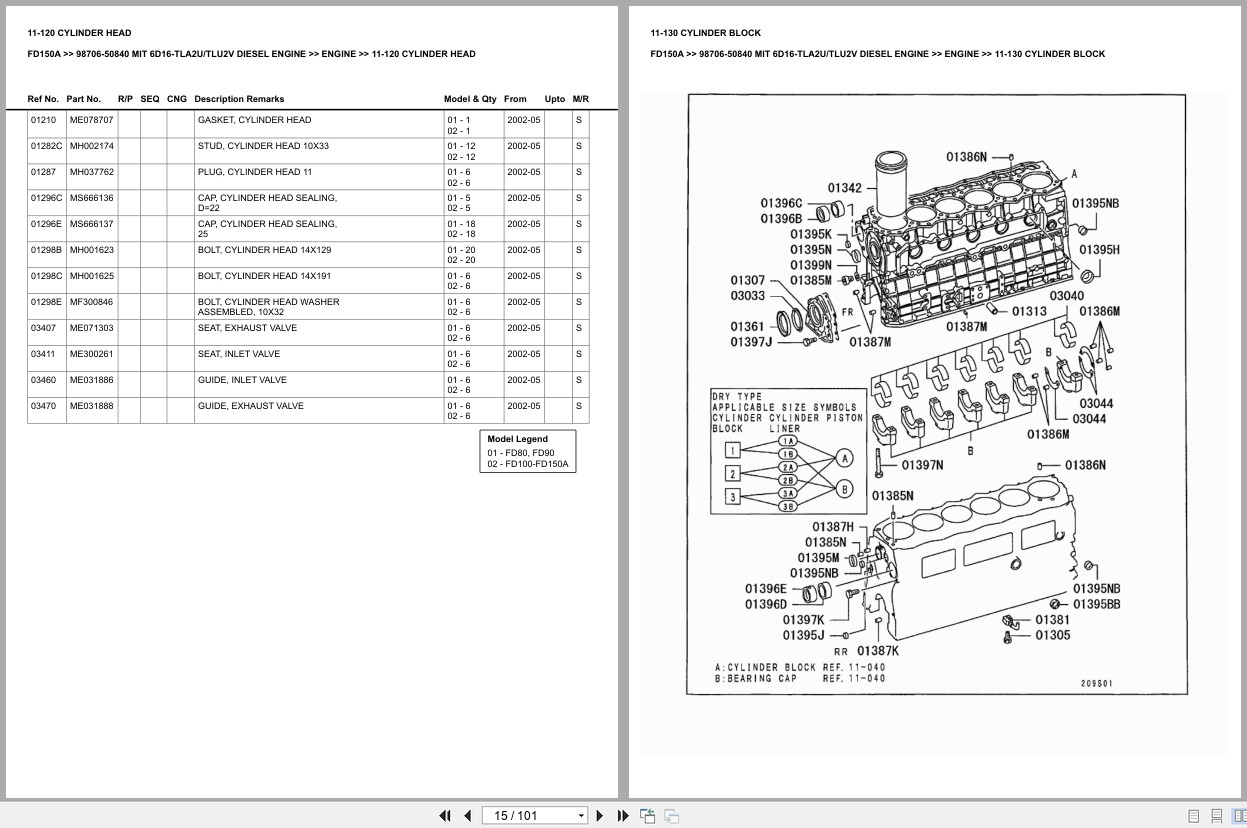The image size is (1247, 828).
Task: Click diagram label 01313
Action: pos(1029,311)
